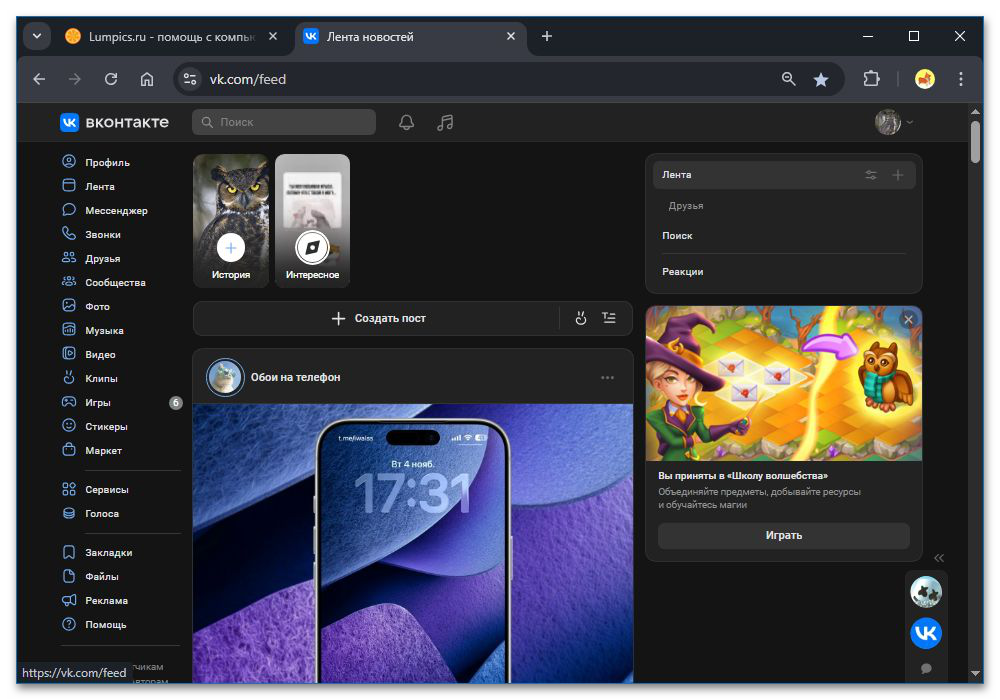Click the Стикеры smiley icon
Screen dimensions: 1000x700
[69, 426]
